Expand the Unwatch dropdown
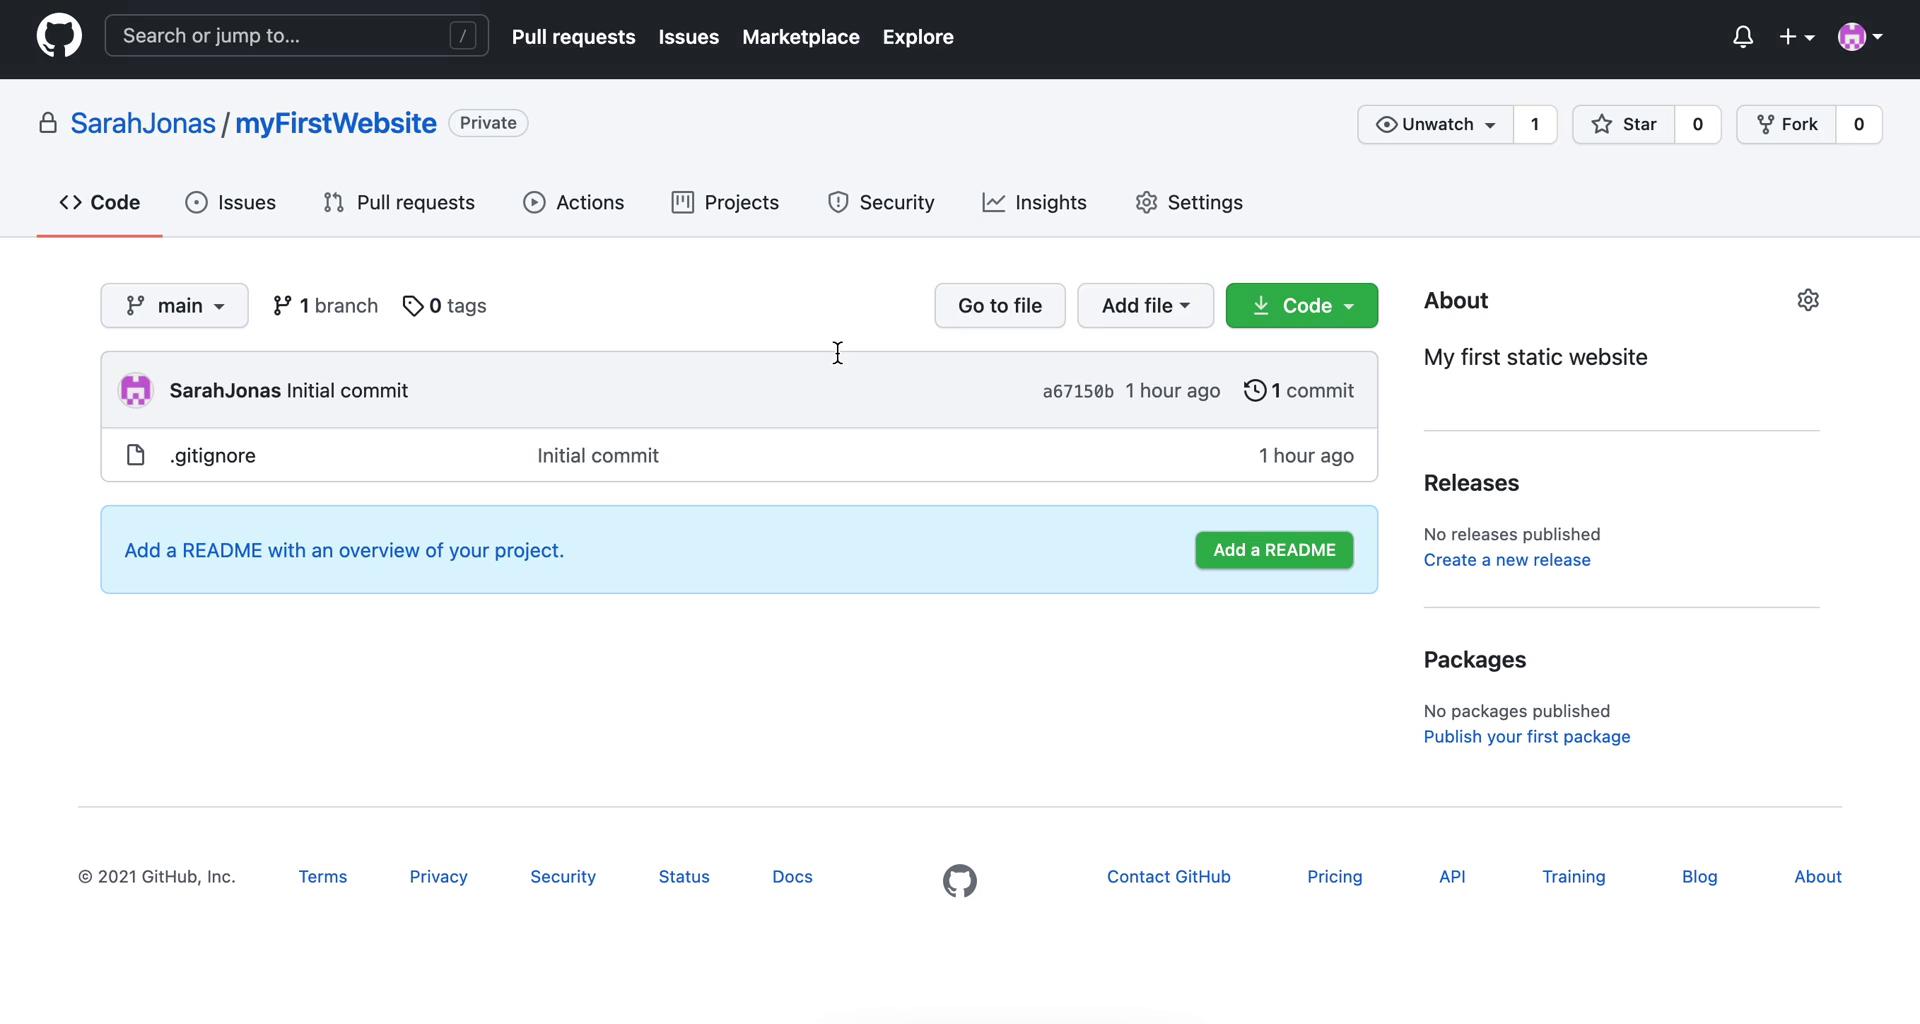Screen dimensions: 1920x1024 [1436, 124]
